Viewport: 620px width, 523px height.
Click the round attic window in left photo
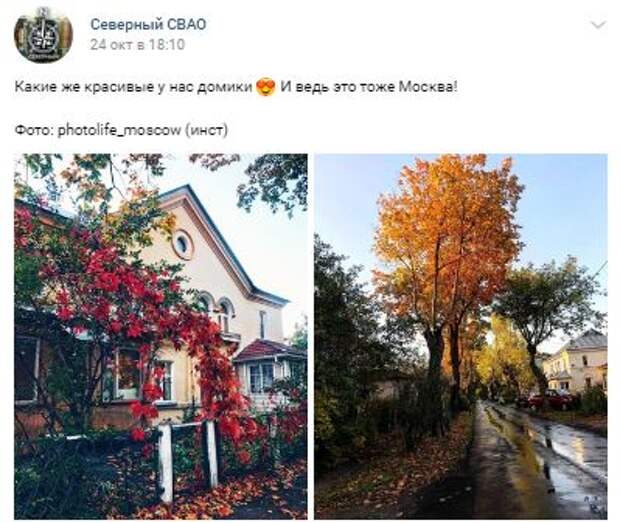click(182, 245)
